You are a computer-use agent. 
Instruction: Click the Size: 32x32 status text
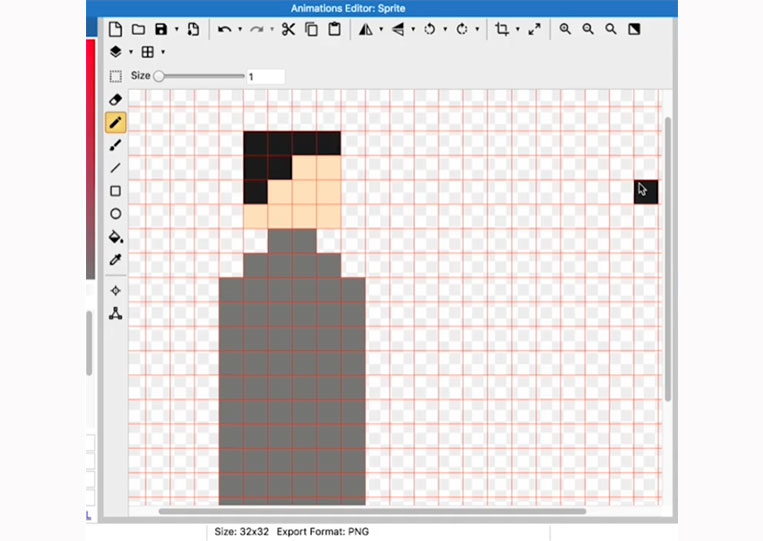point(241,532)
